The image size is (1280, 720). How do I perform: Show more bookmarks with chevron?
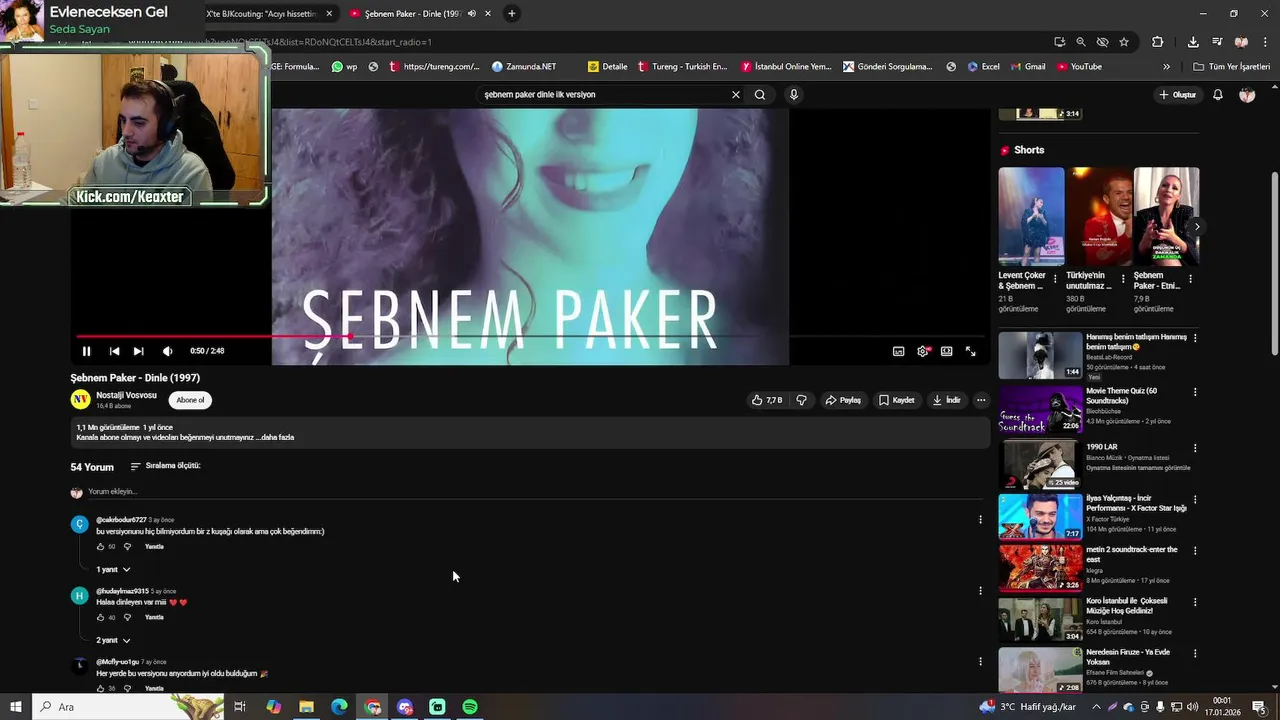tap(1166, 67)
